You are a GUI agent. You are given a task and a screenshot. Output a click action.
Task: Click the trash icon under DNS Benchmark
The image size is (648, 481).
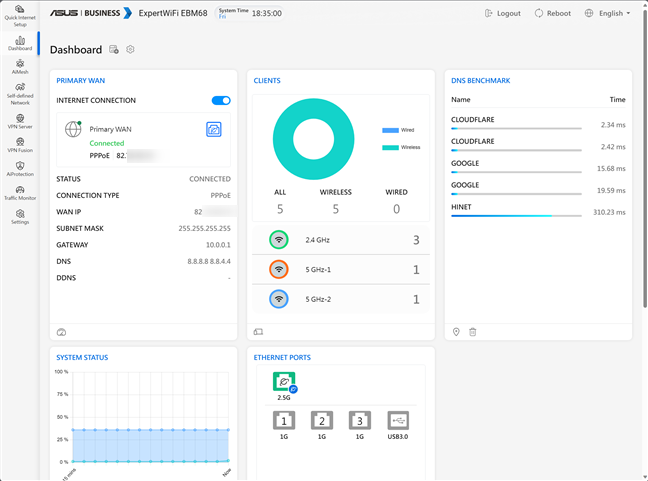tap(473, 332)
